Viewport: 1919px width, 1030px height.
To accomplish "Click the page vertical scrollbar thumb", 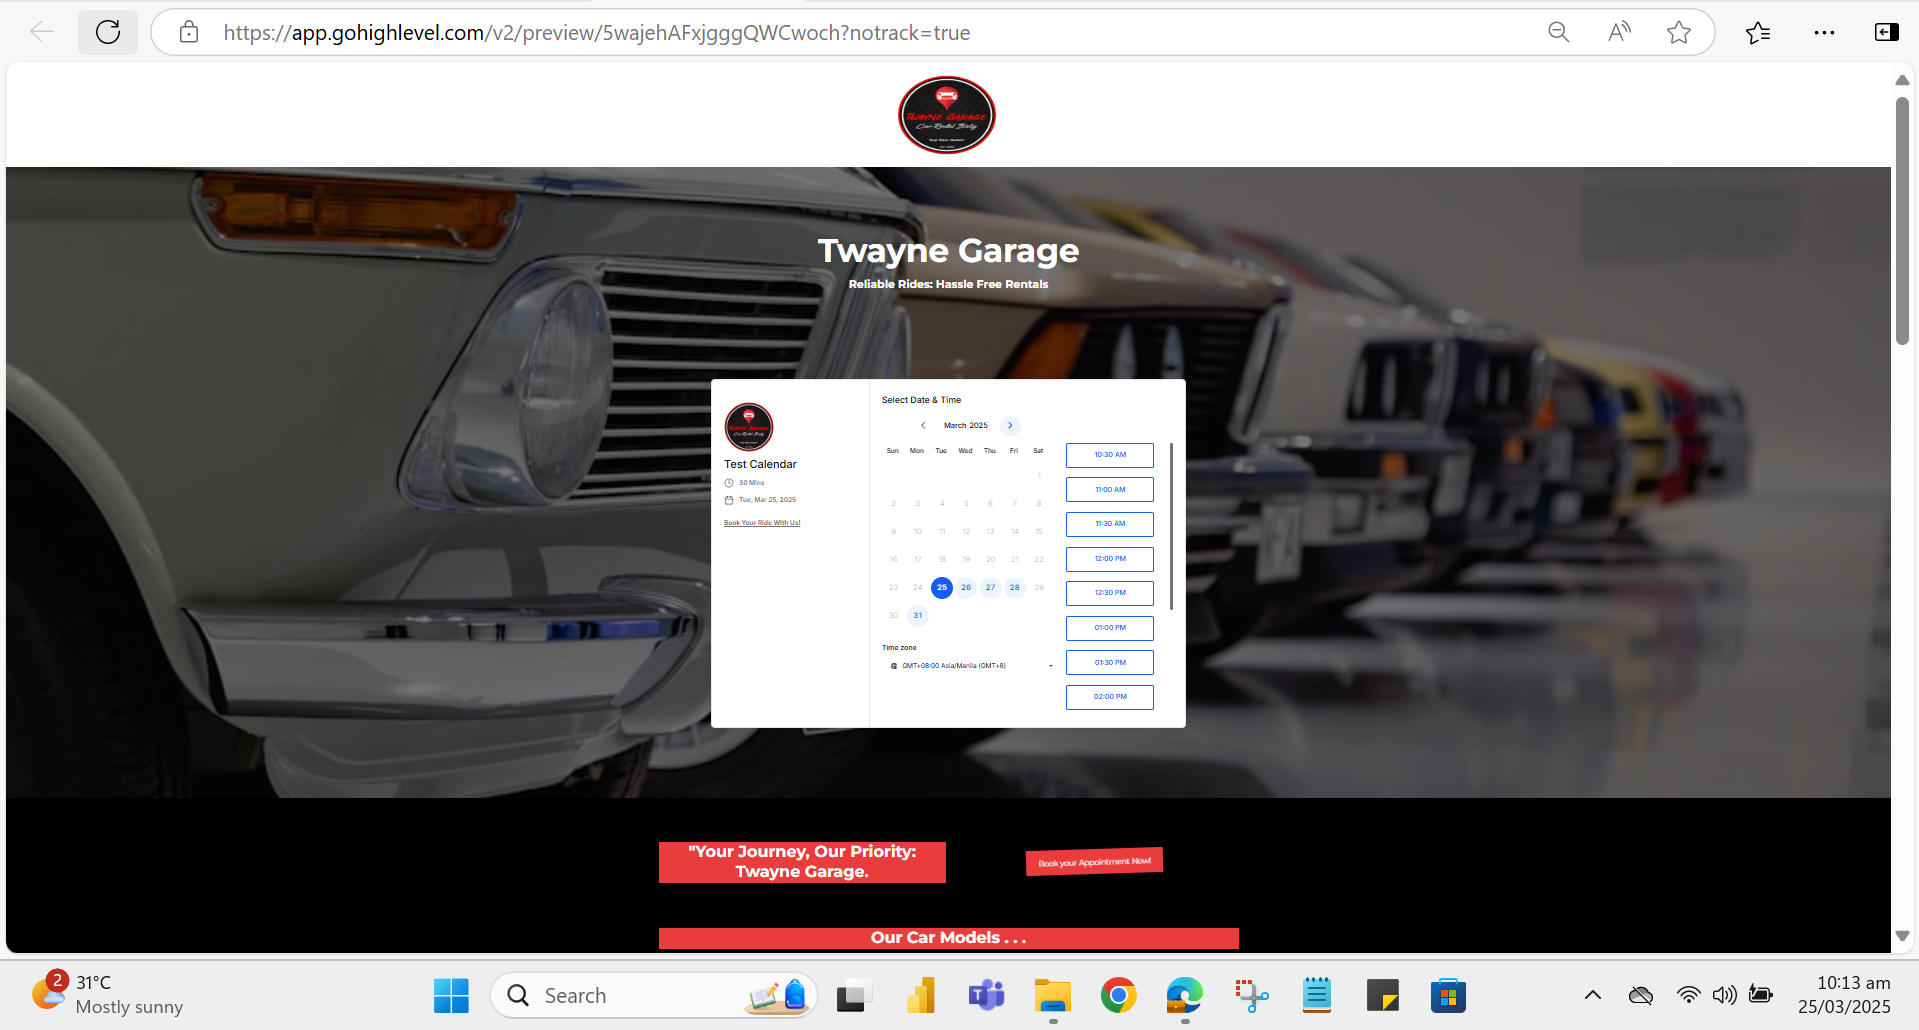I will (1902, 221).
